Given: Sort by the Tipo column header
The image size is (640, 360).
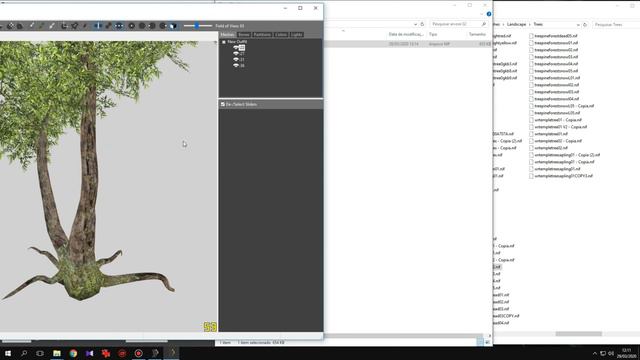Looking at the screenshot, I should point(433,34).
